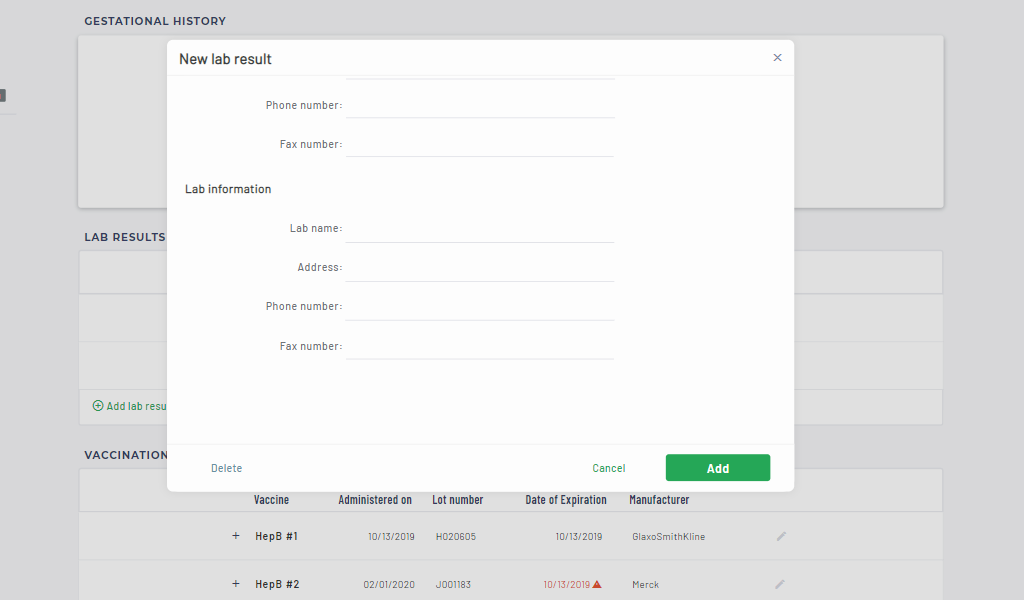Click the edit pencil for HepB #2

780,584
